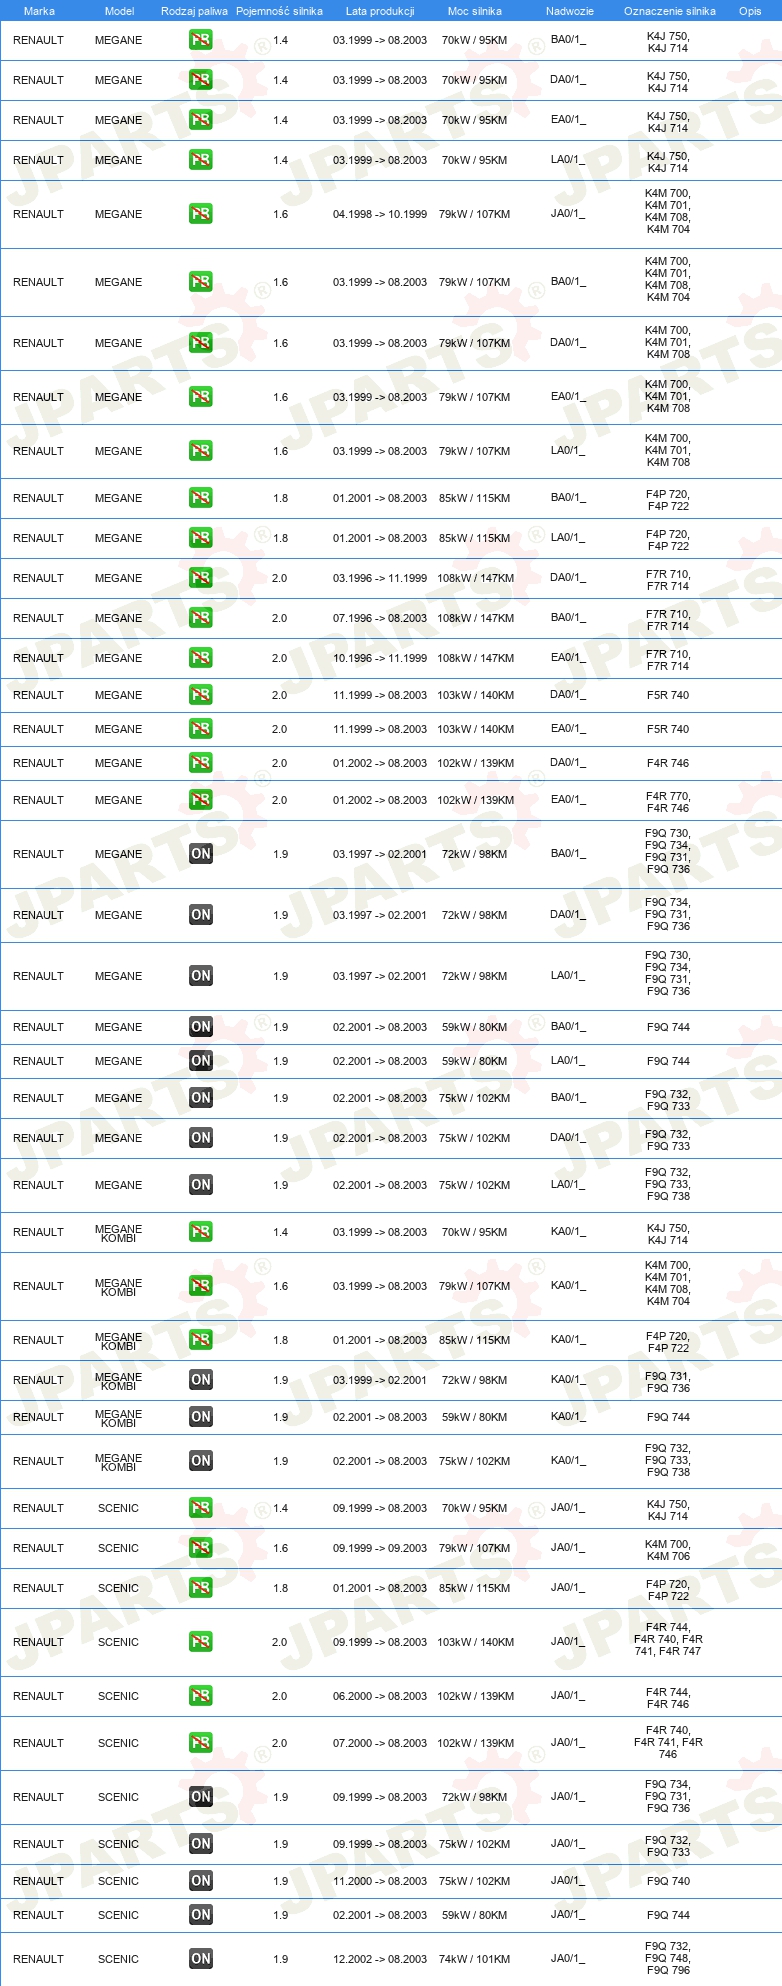The width and height of the screenshot is (782, 1986).
Task: Click petrol icon in Megane 1.4 EA0/1_ row
Action: (x=201, y=120)
